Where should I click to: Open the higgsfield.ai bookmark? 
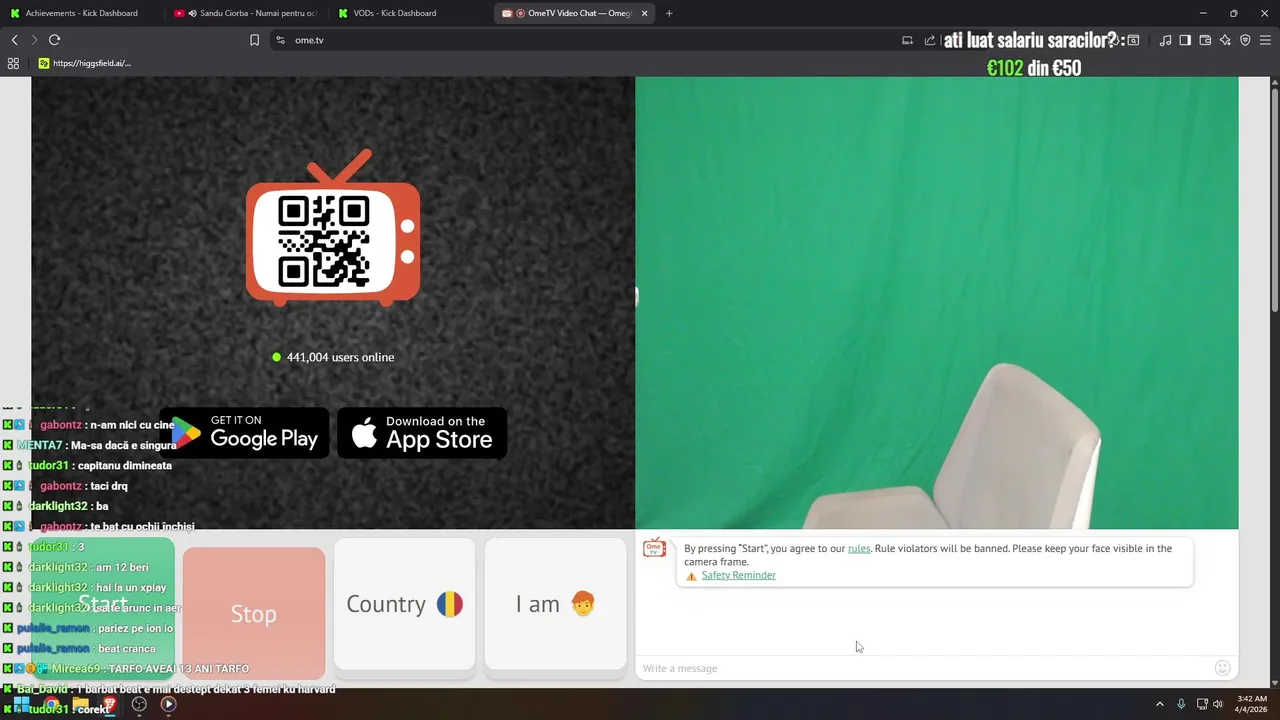pos(84,63)
